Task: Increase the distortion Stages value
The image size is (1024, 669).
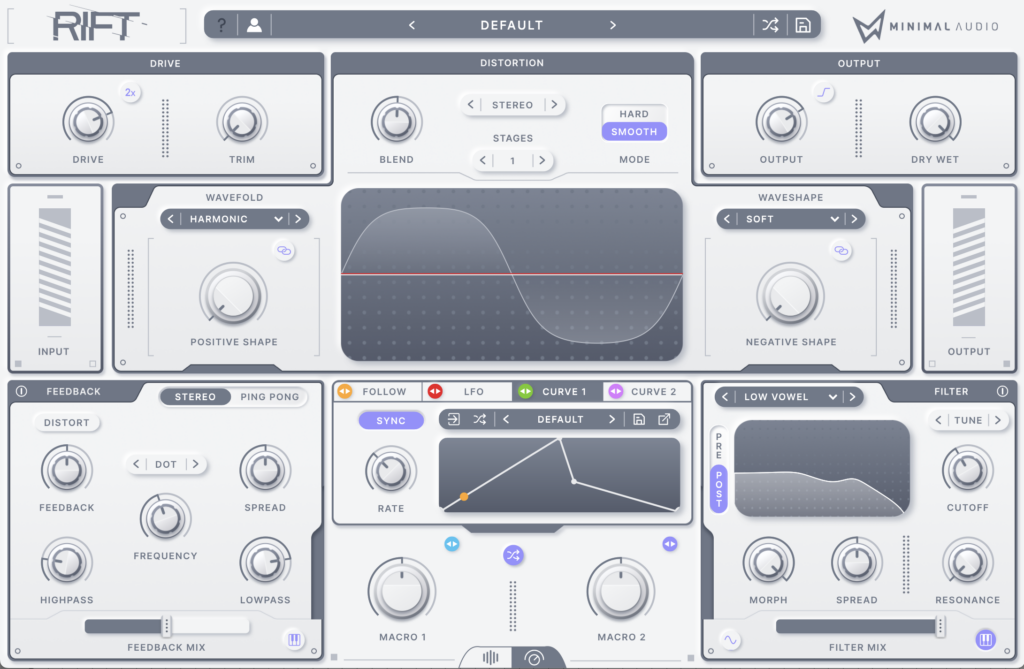Action: pyautogui.click(x=542, y=160)
